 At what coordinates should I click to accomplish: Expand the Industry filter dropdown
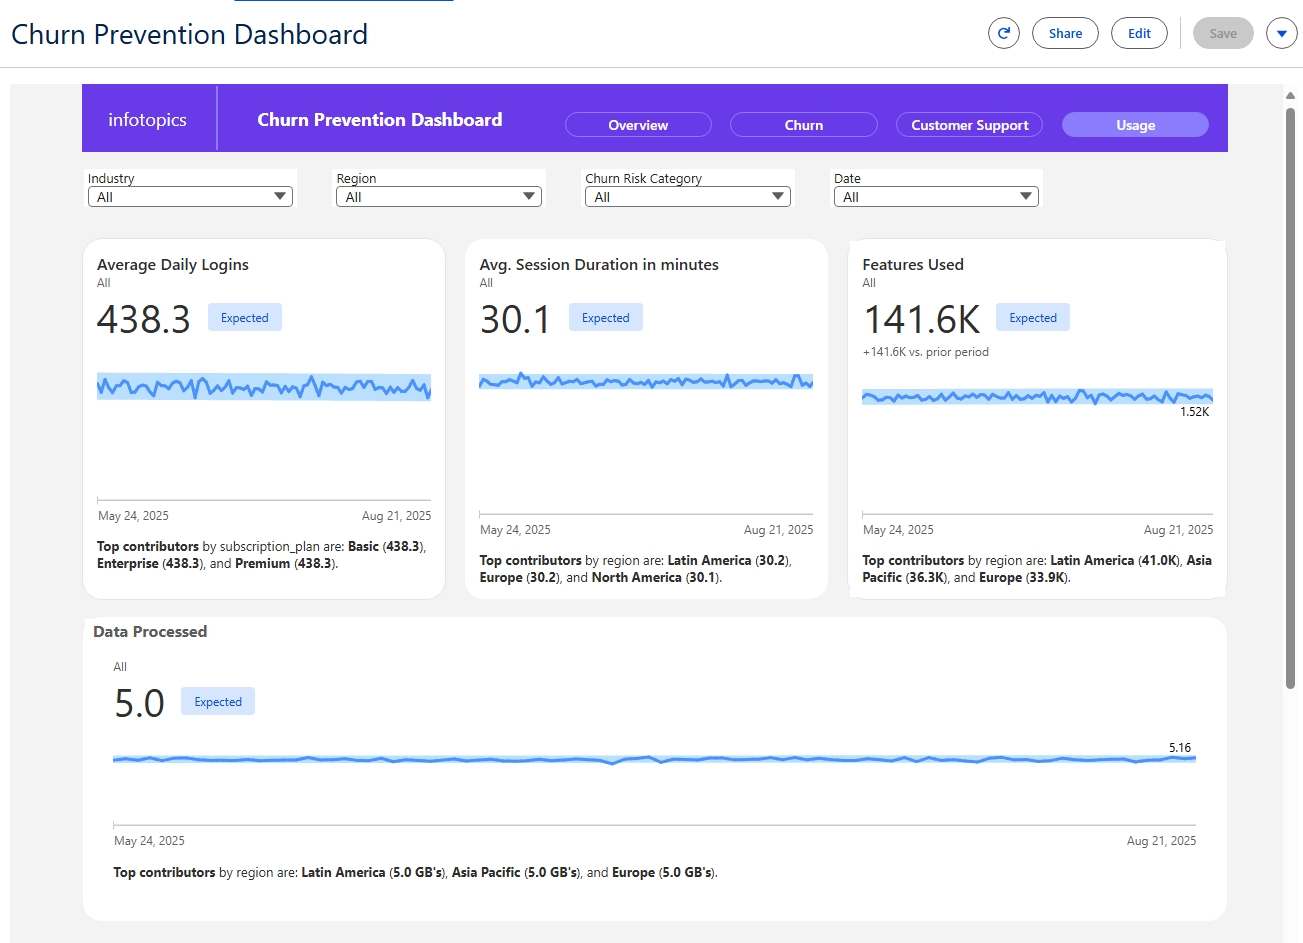pos(190,197)
